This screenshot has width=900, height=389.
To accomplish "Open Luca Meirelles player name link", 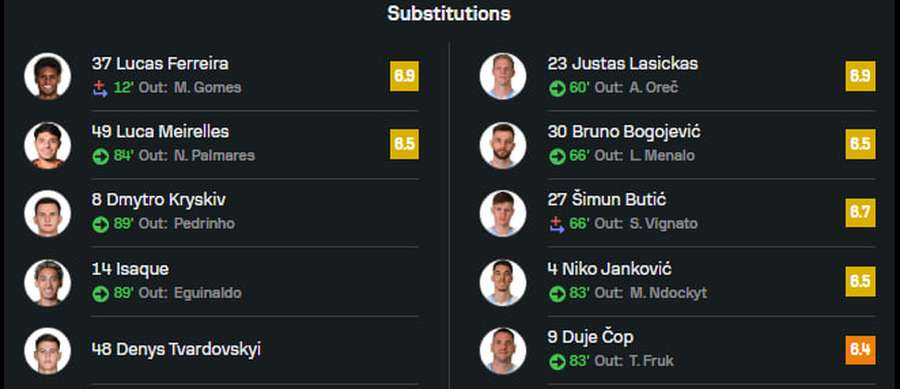I will pyautogui.click(x=160, y=131).
